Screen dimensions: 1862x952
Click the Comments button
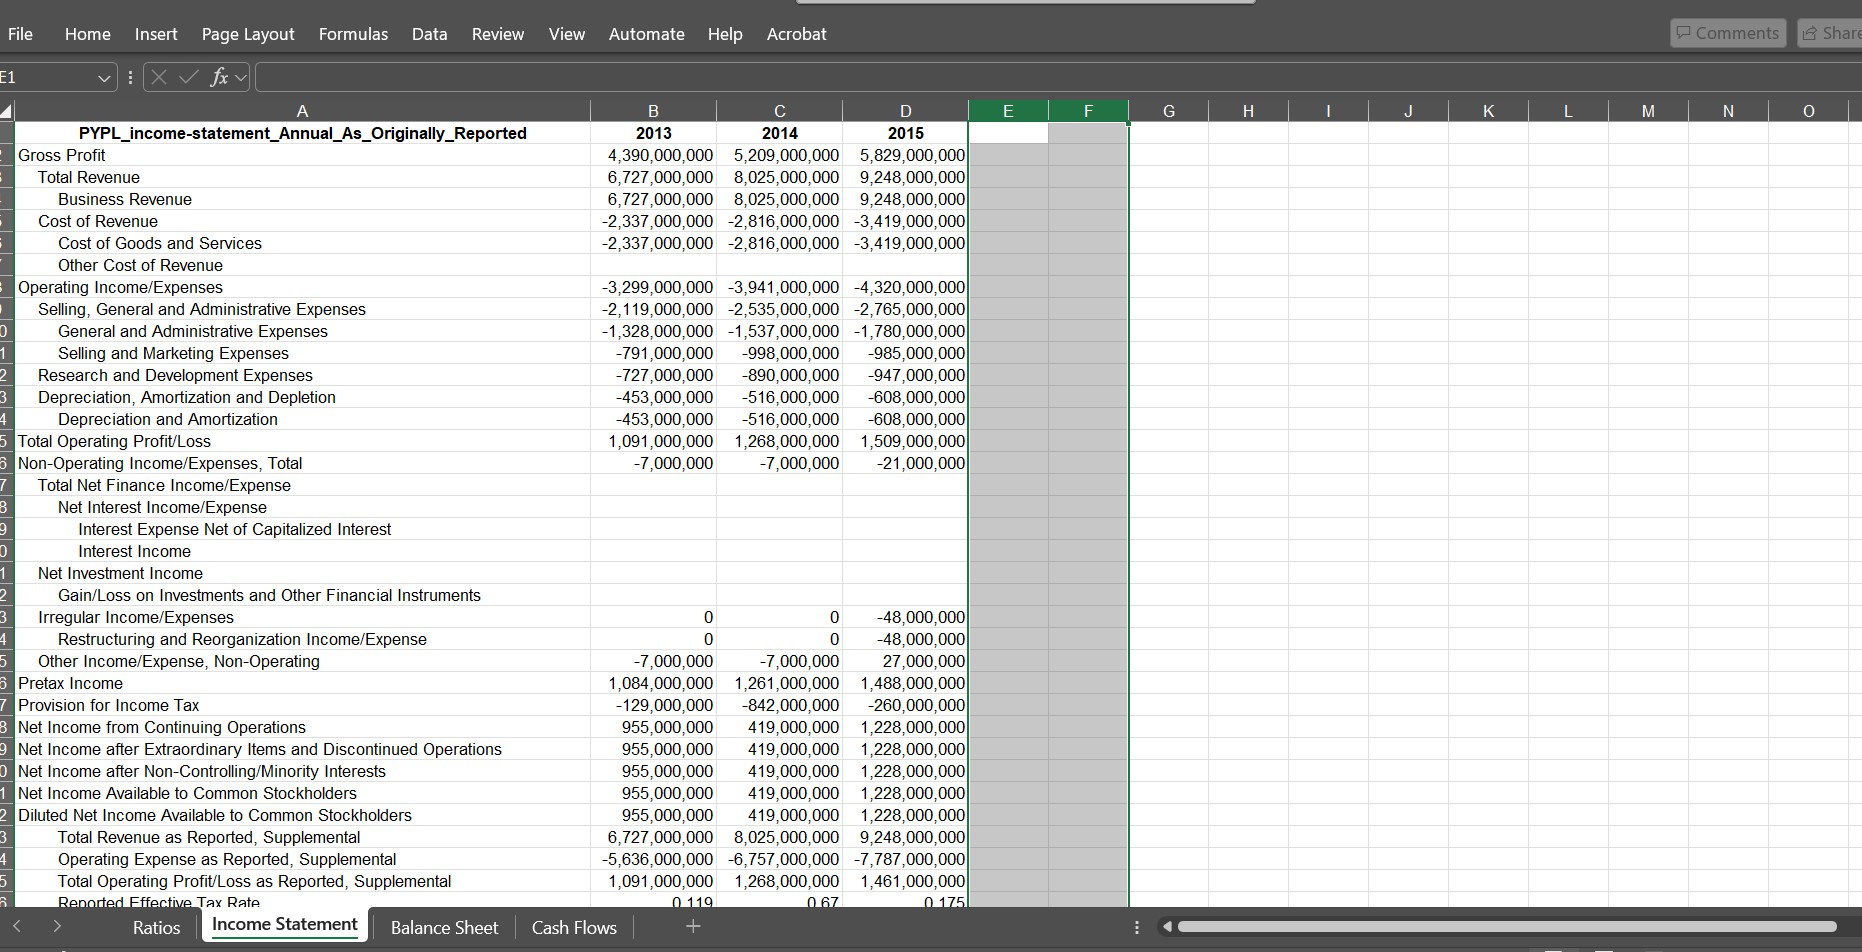(x=1727, y=32)
